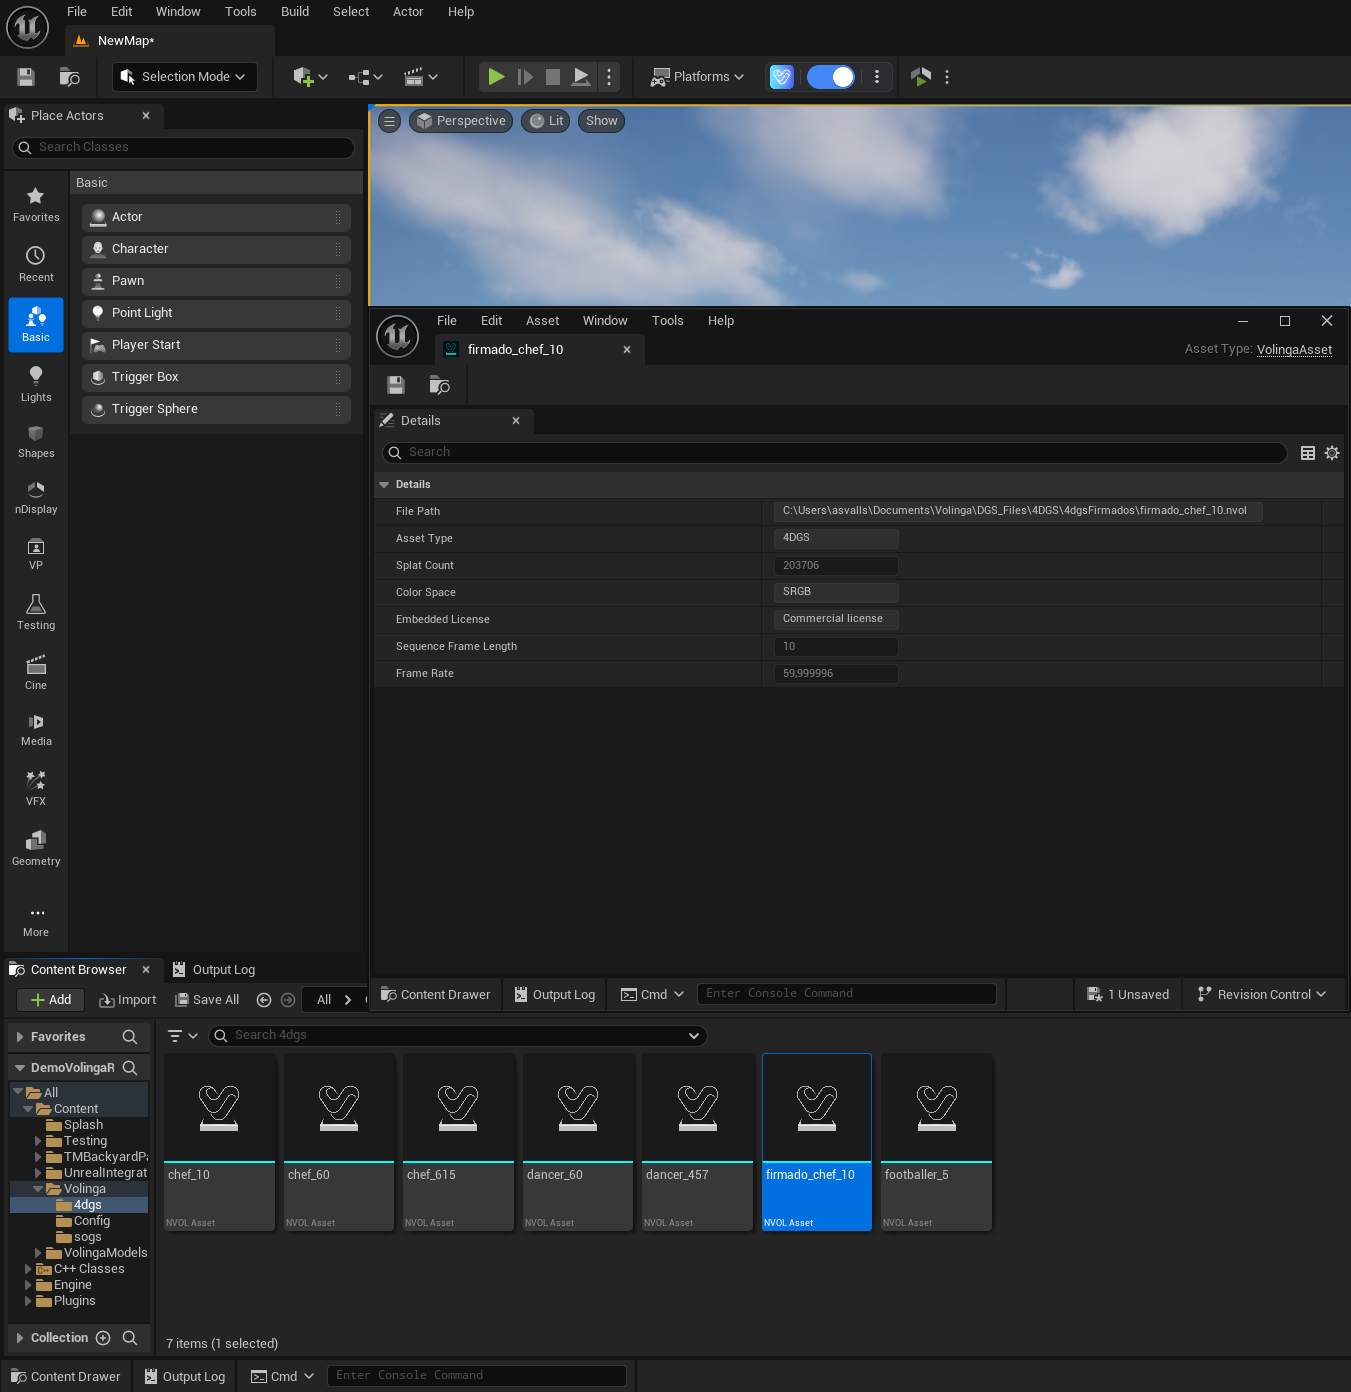This screenshot has height=1392, width=1351.
Task: Select the nDisplay category icon
Action: pyautogui.click(x=36, y=497)
